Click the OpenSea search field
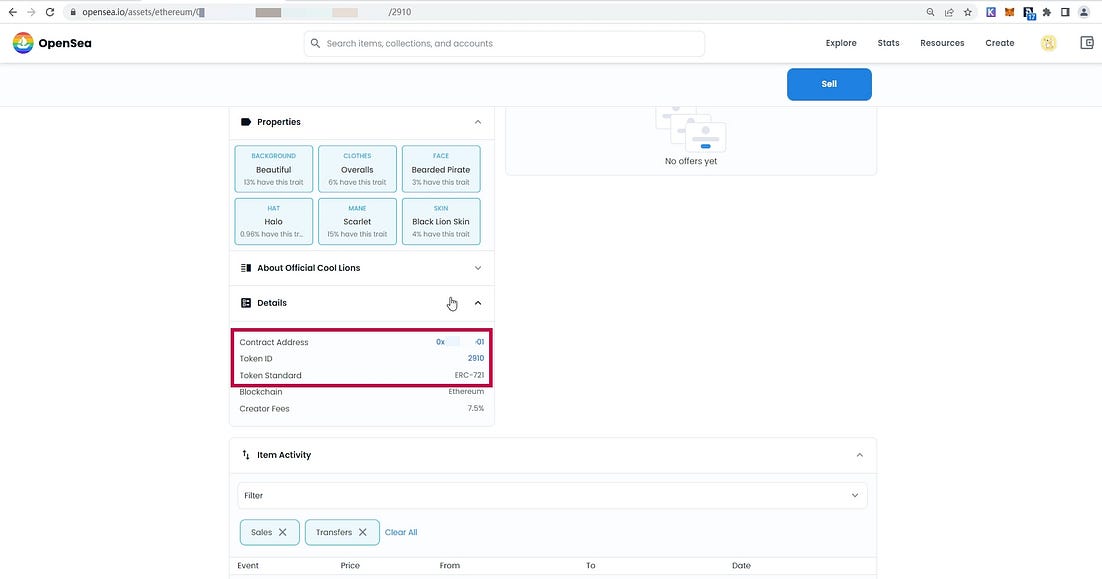The image size is (1102, 579). (504, 44)
